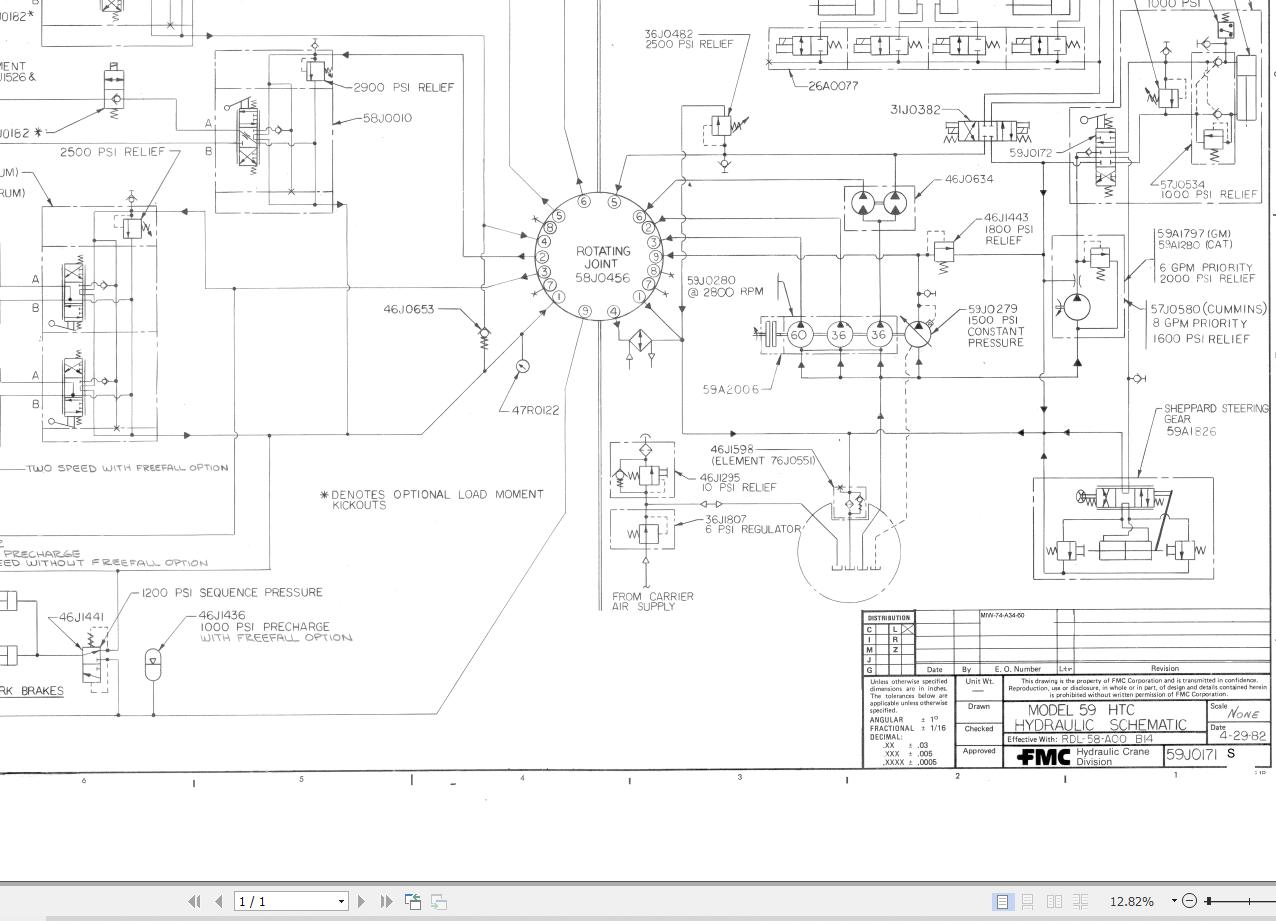Image resolution: width=1276 pixels, height=921 pixels.
Task: Click the zoom slider handle
Action: [x=1210, y=901]
